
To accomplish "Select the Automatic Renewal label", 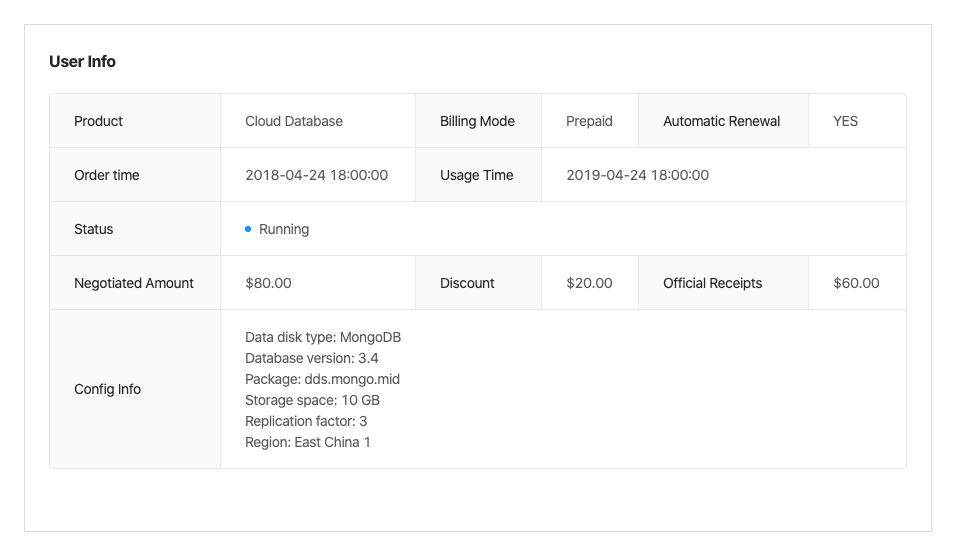I will coord(721,121).
